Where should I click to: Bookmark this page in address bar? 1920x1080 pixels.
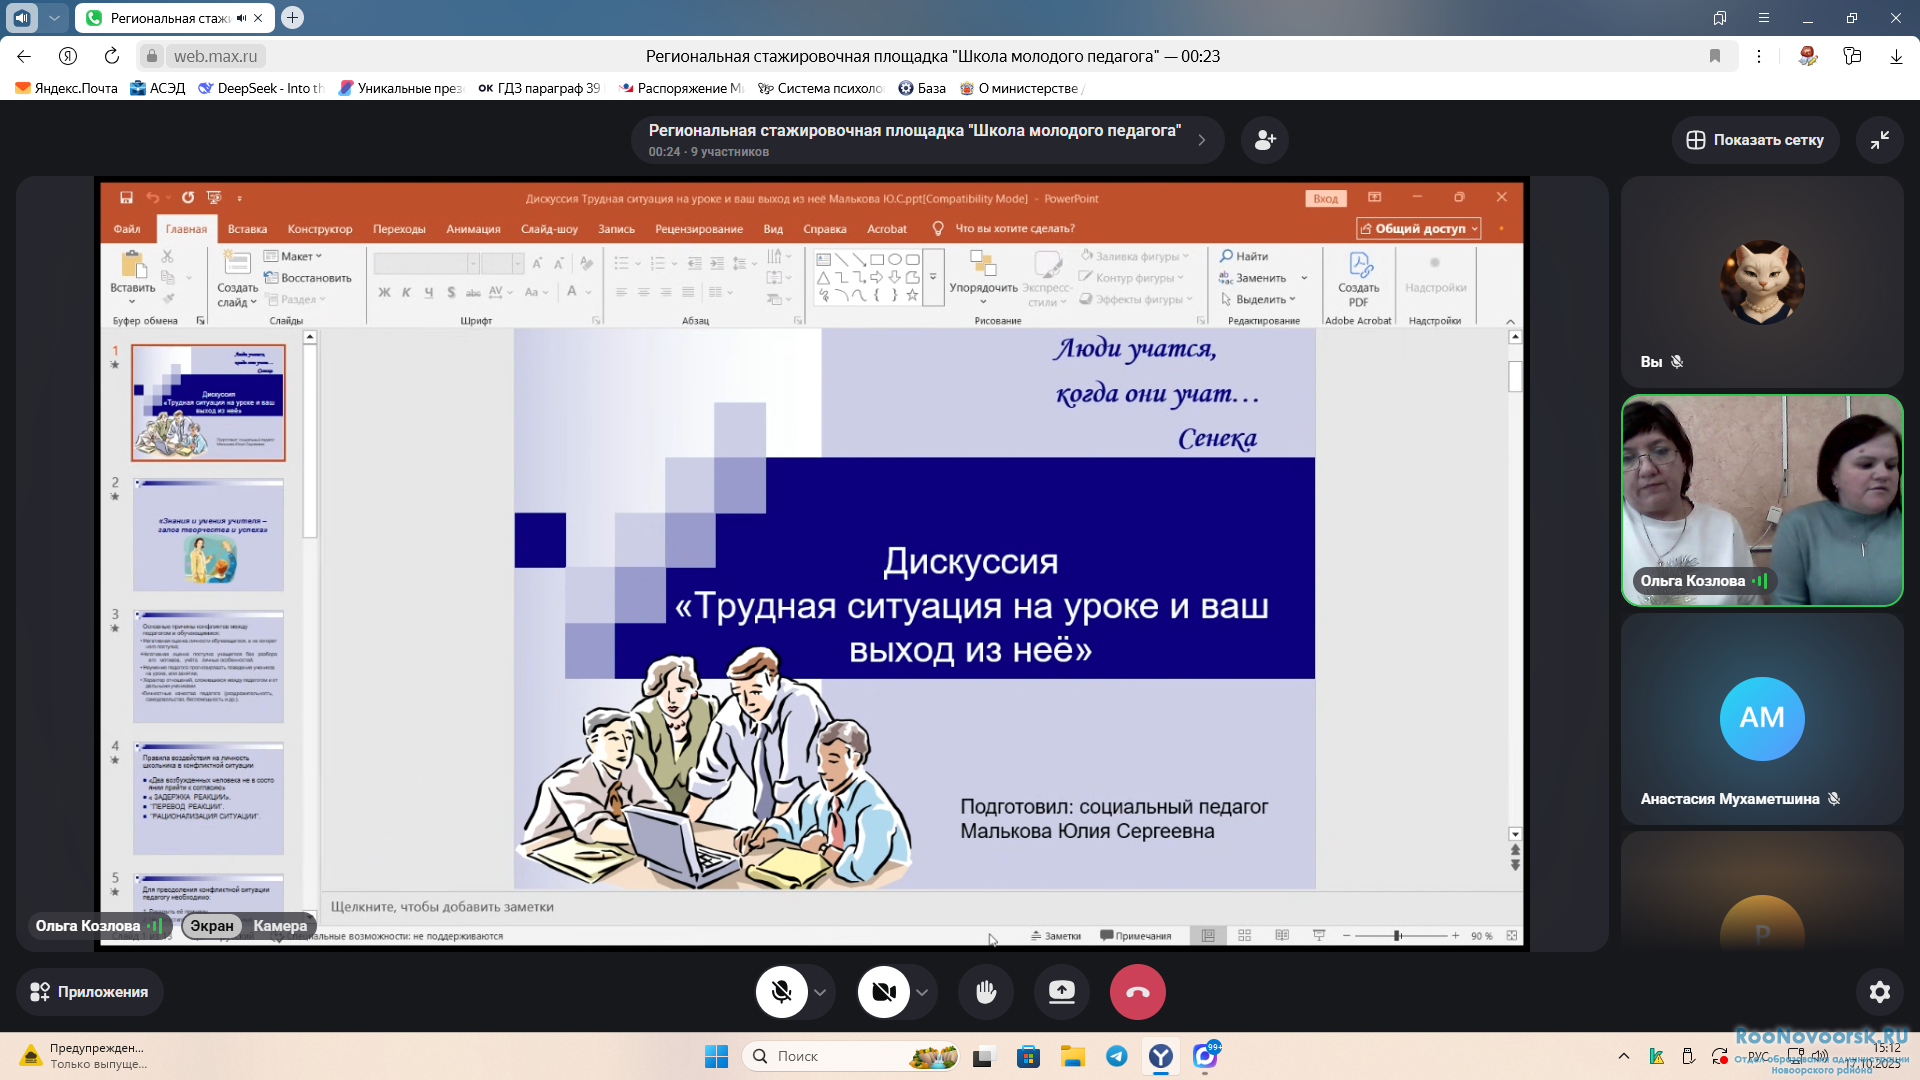tap(1715, 56)
